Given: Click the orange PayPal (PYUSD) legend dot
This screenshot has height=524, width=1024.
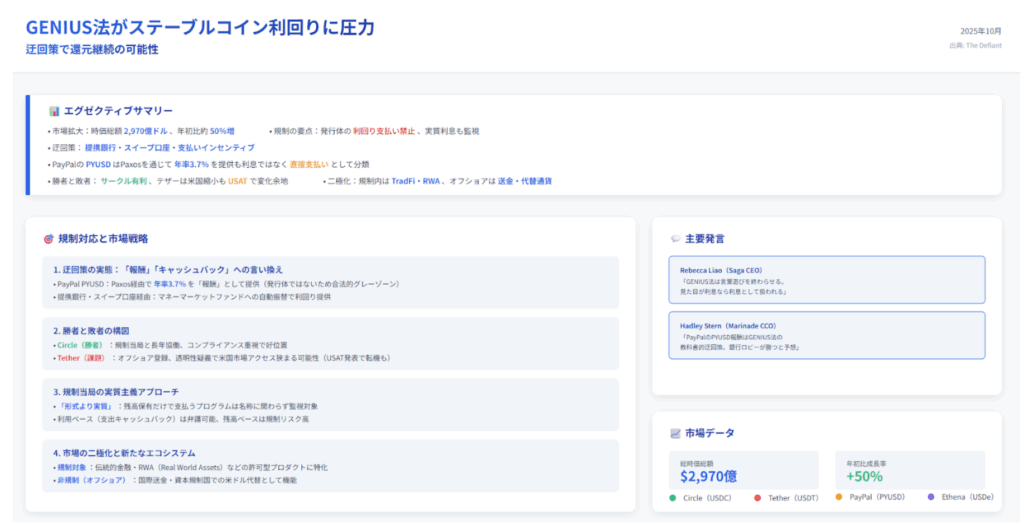Looking at the screenshot, I should coord(838,497).
